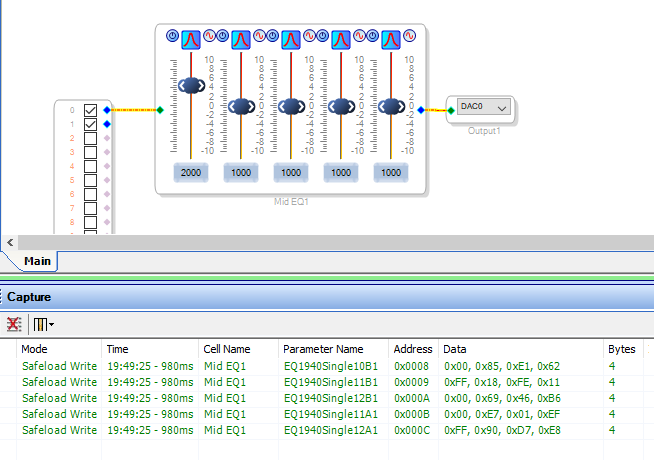Toggle the power icon of EQ band 1
Image resolution: width=654 pixels, height=460 pixels.
[172, 36]
